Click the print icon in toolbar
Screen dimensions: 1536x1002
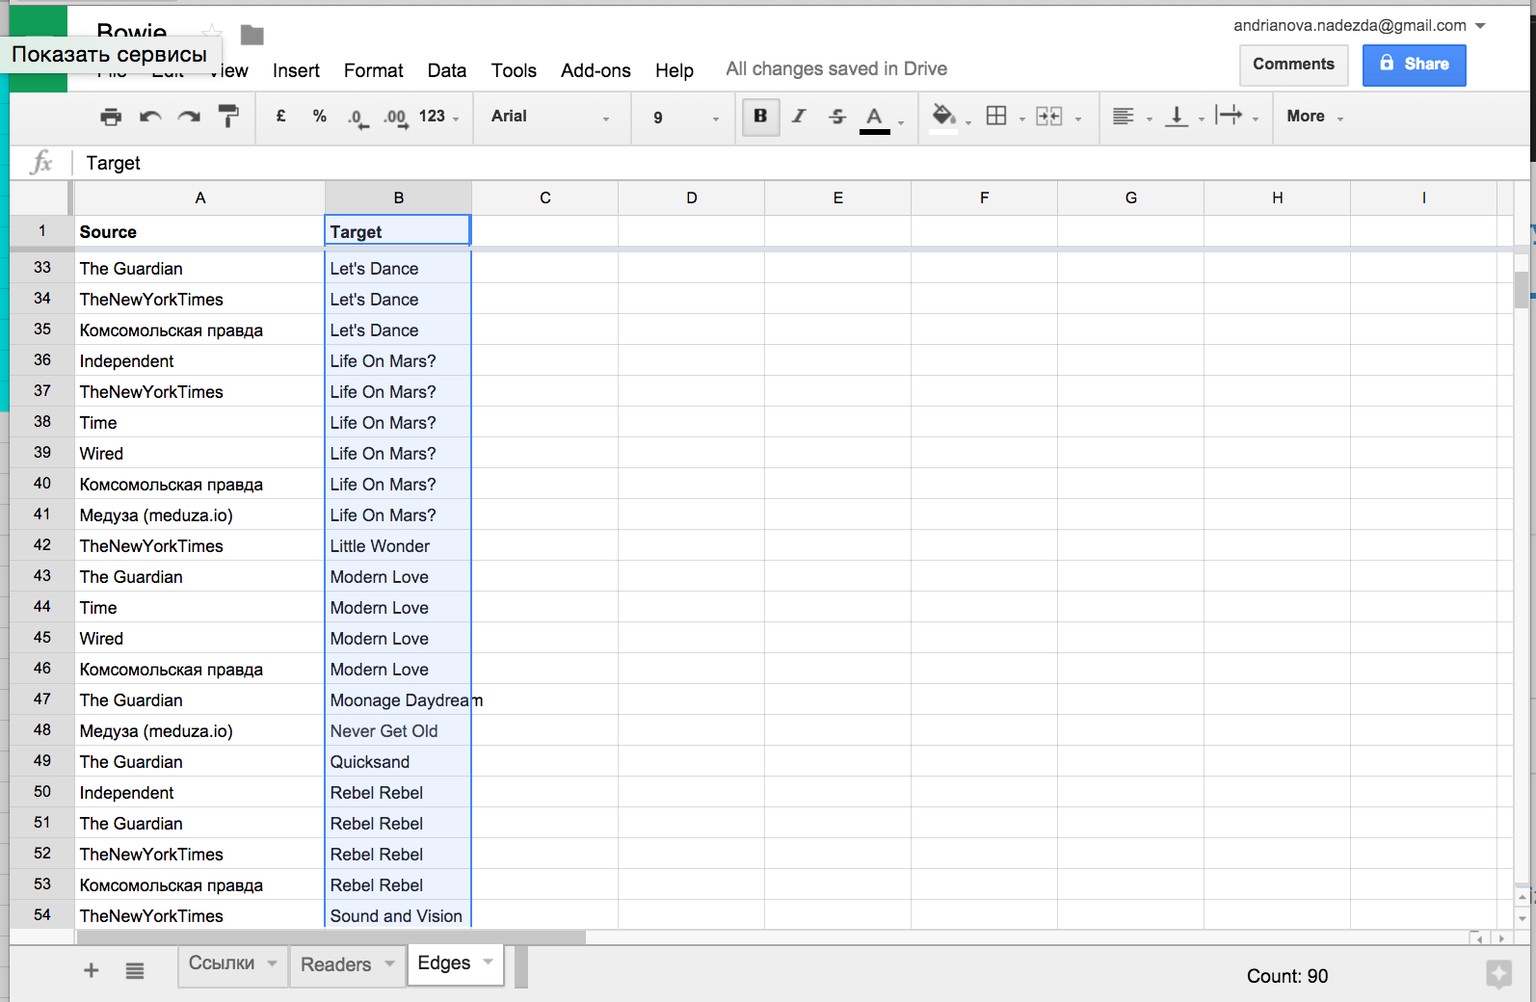pos(111,117)
